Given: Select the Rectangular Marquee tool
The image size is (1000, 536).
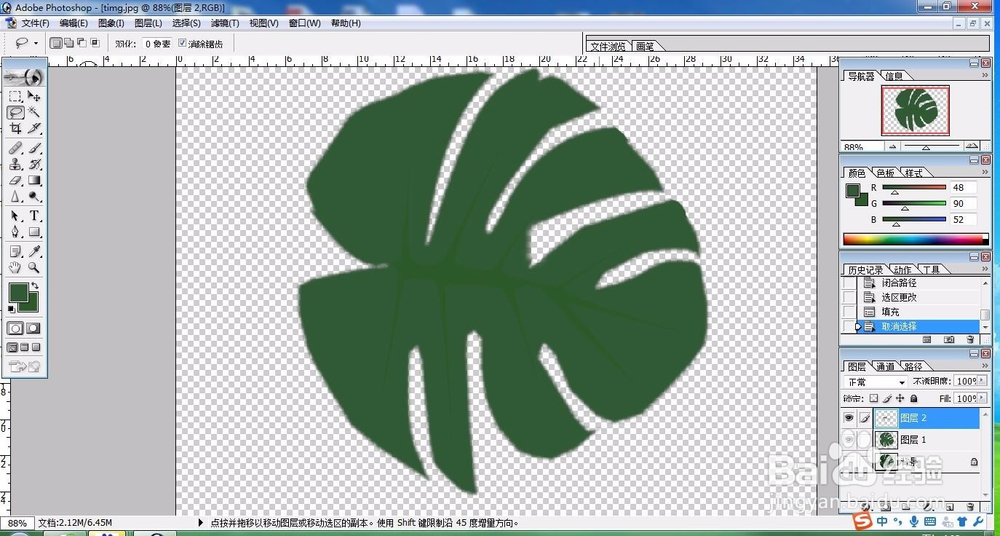Looking at the screenshot, I should coord(15,96).
